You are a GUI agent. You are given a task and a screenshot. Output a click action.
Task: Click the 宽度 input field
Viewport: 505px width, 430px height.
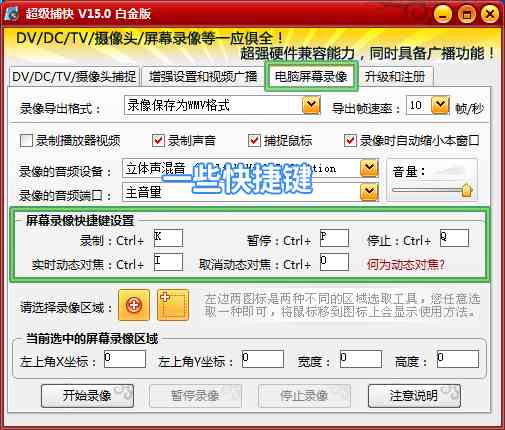(x=361, y=359)
